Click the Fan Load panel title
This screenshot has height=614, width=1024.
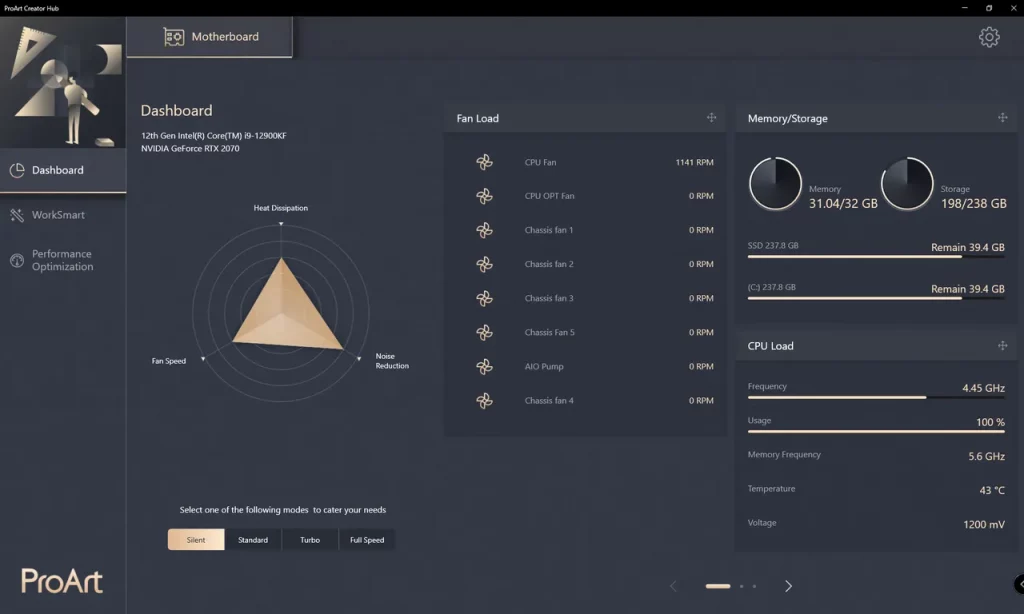[x=477, y=118]
